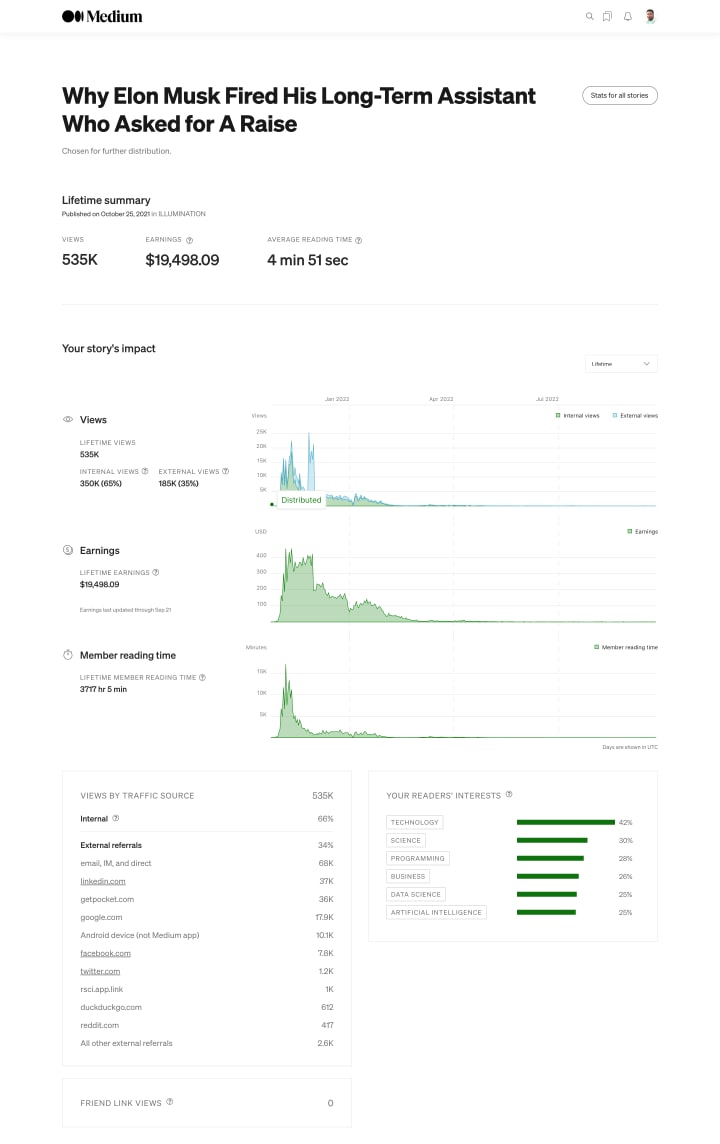Toggle the Member reading time legend item

pyautogui.click(x=626, y=647)
